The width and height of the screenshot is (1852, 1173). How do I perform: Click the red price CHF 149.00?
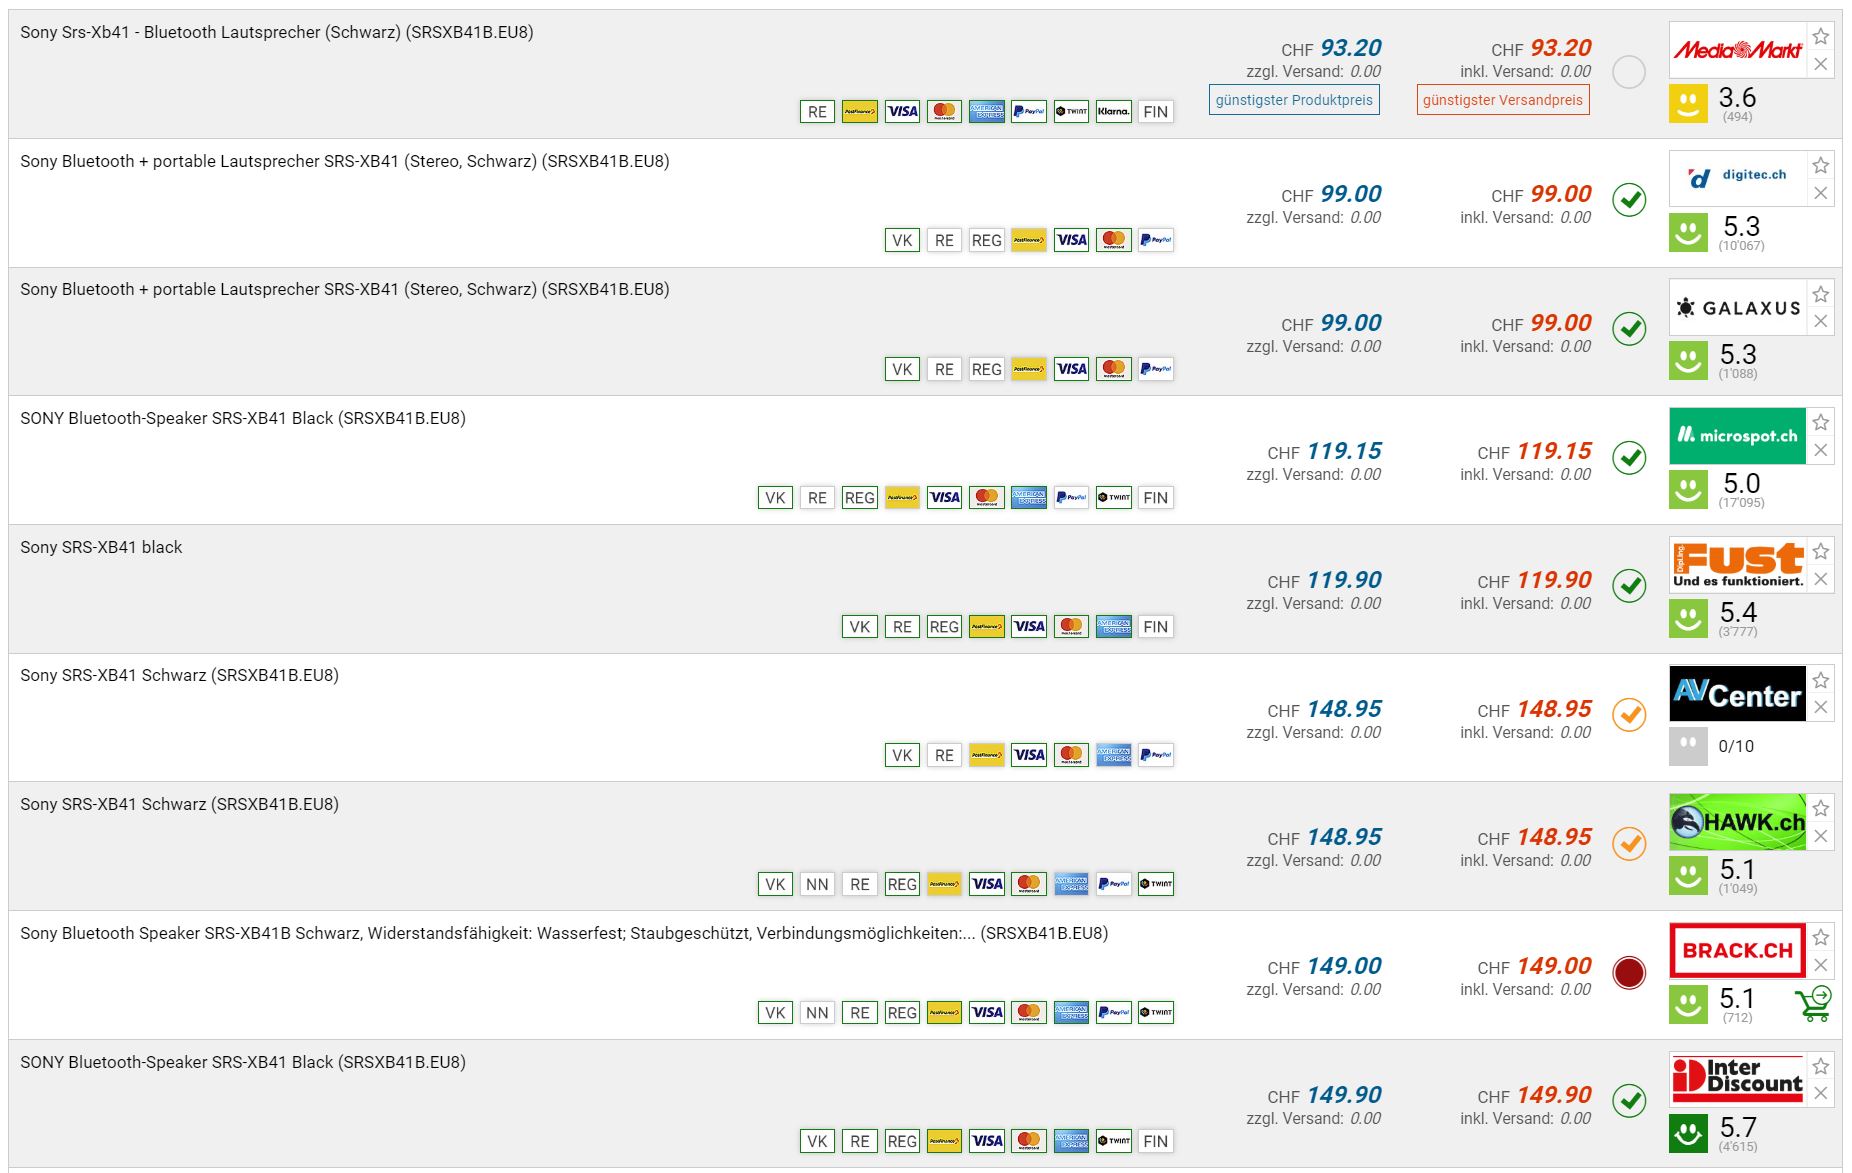[1534, 966]
